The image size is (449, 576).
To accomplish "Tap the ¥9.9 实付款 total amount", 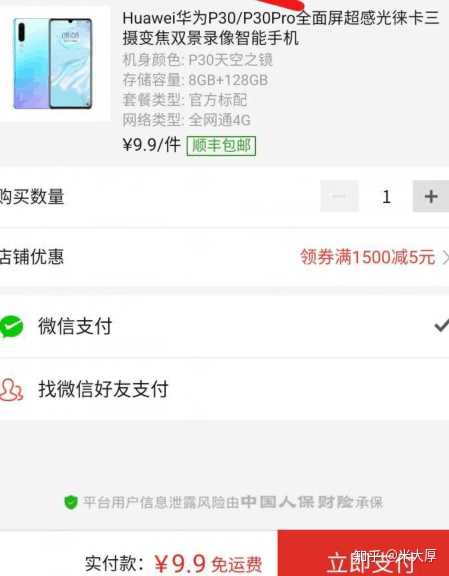I will pyautogui.click(x=180, y=563).
